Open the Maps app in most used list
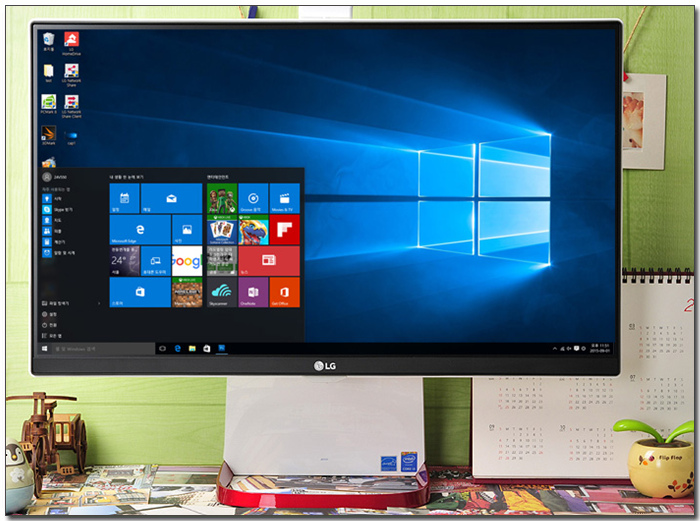700x521 pixels. [52, 220]
